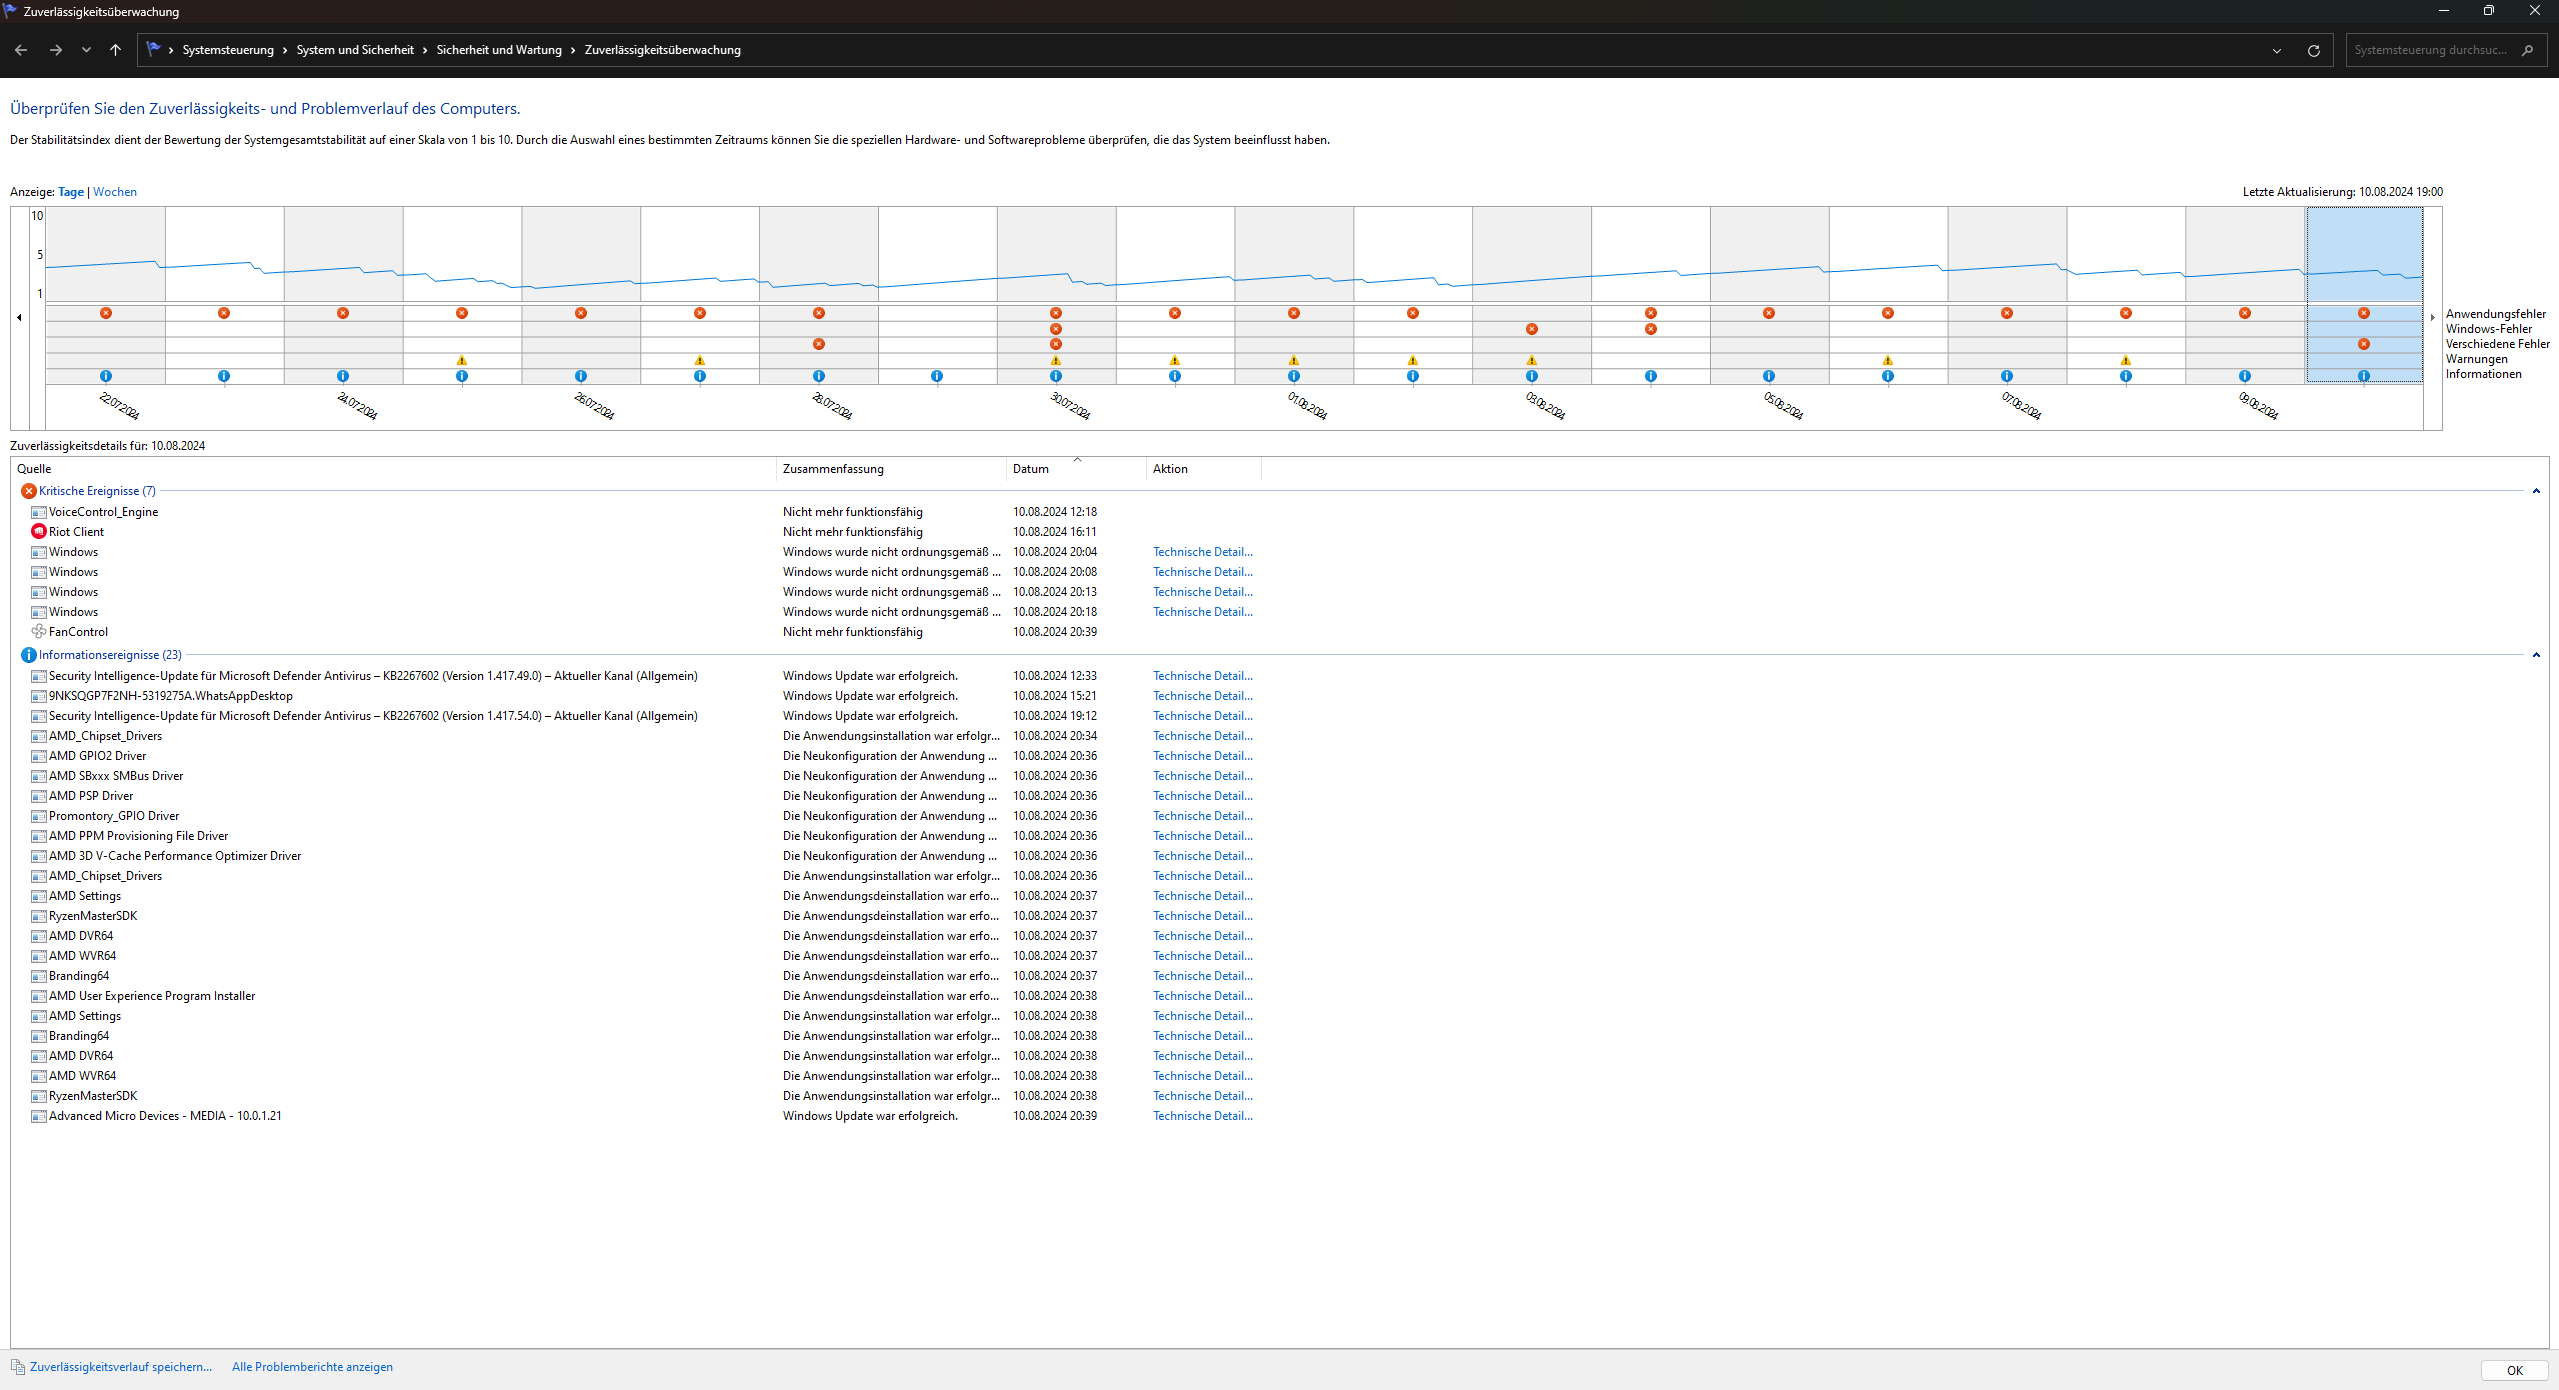Click the FanControl fan icon
Screen dimensions: 2559x1390
pos(39,632)
